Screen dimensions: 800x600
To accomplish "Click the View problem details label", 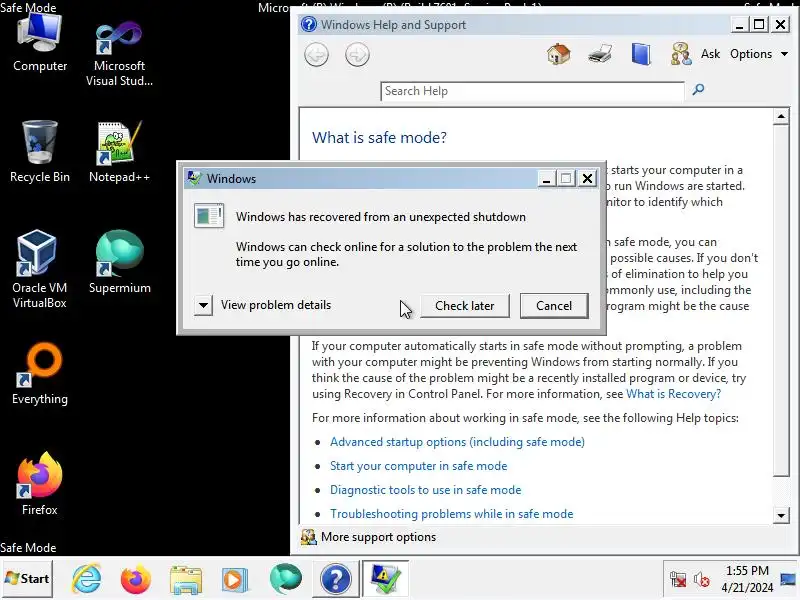I will [276, 305].
